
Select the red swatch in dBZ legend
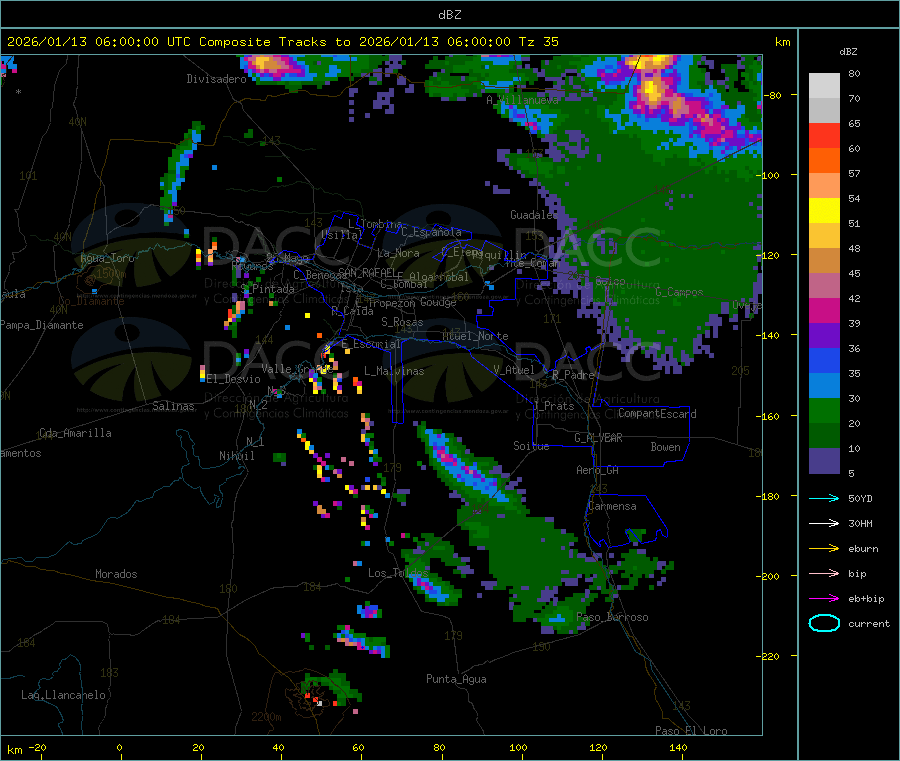(x=824, y=135)
